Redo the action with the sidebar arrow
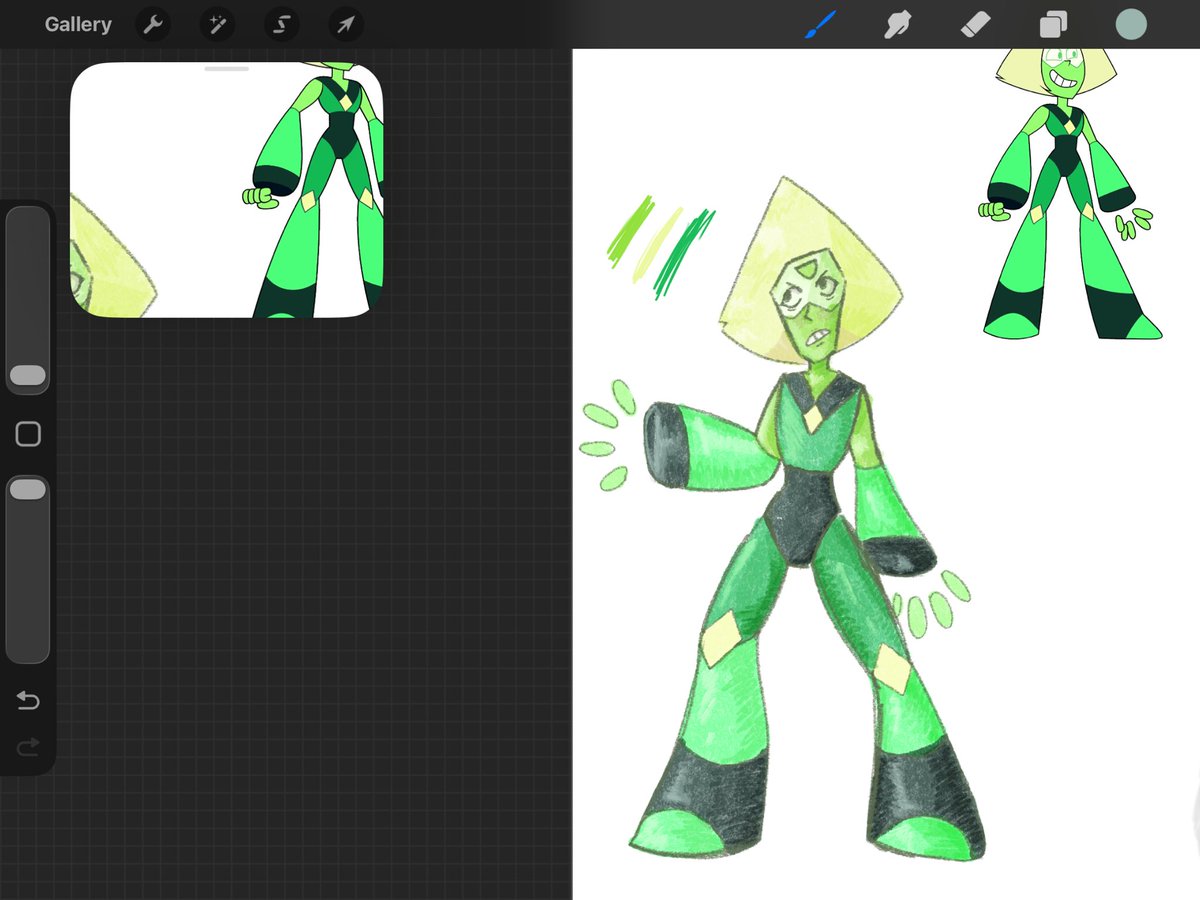The height and width of the screenshot is (900, 1200). coord(28,746)
